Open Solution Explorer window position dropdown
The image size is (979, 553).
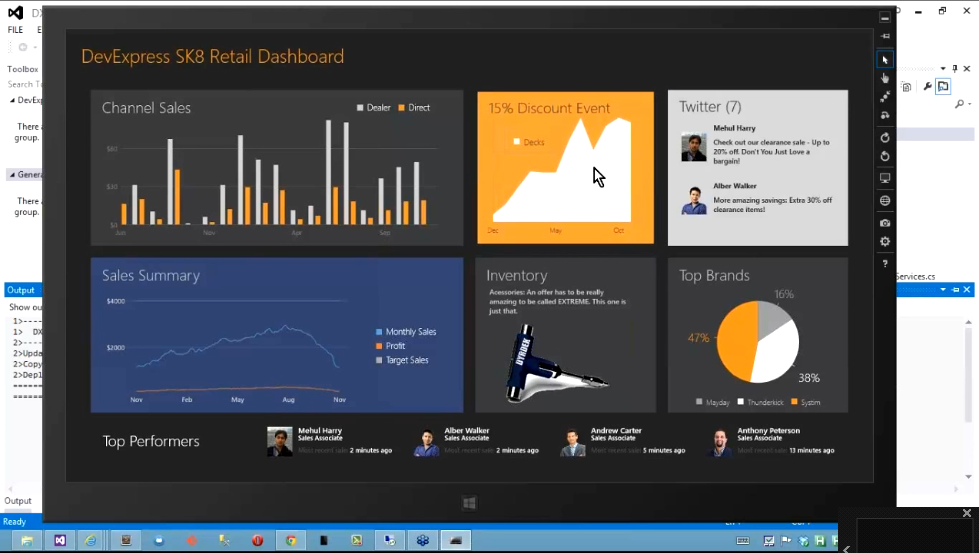coord(943,69)
